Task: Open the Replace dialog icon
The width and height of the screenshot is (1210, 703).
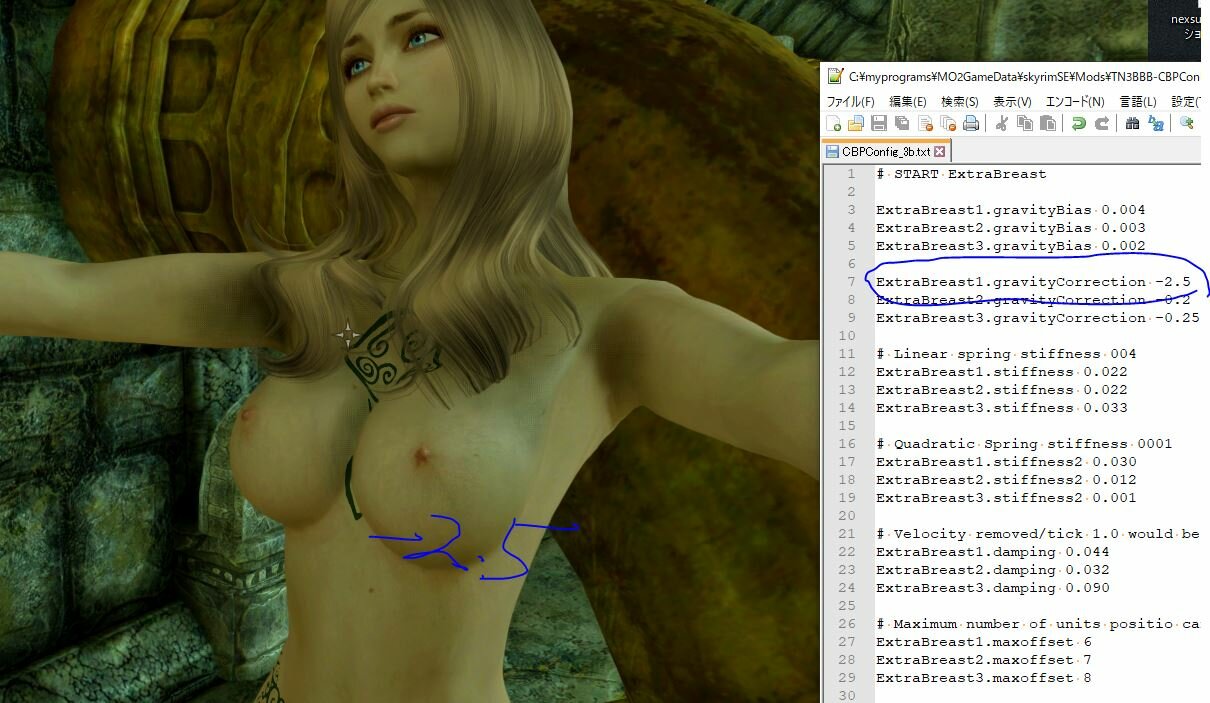Action: tap(1155, 124)
